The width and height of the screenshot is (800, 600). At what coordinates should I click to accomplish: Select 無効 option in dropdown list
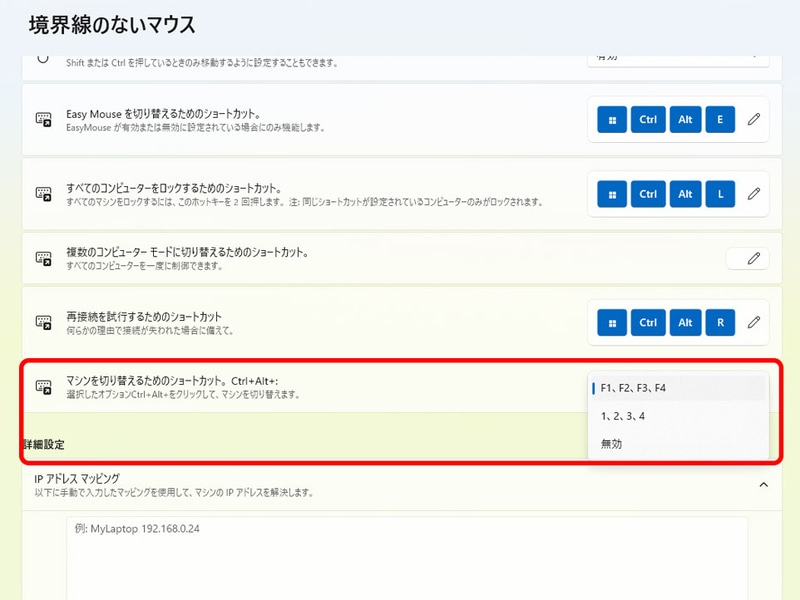[x=678, y=444]
